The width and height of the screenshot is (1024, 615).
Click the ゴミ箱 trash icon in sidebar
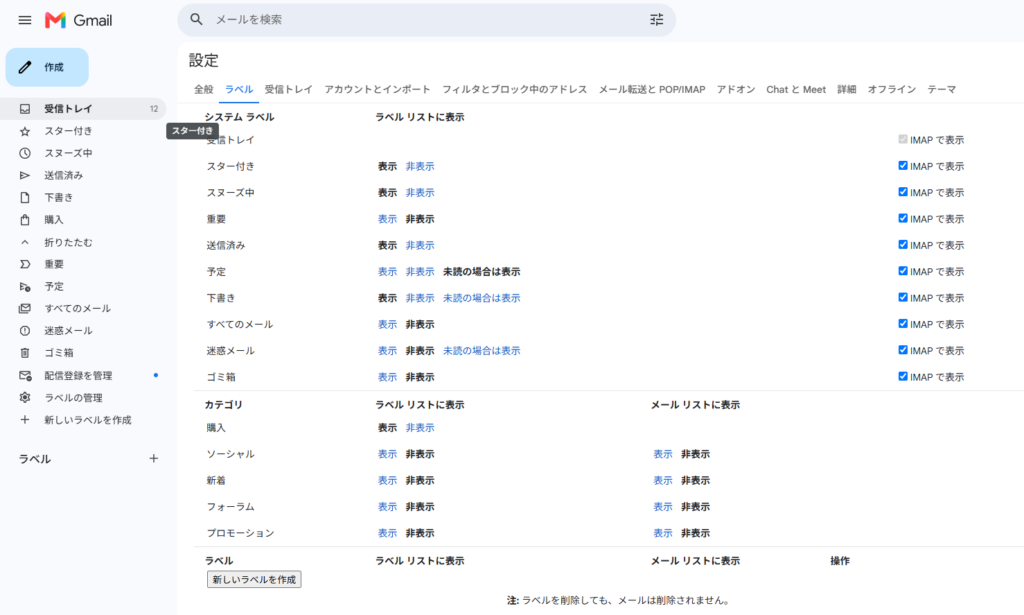pyautogui.click(x=25, y=353)
